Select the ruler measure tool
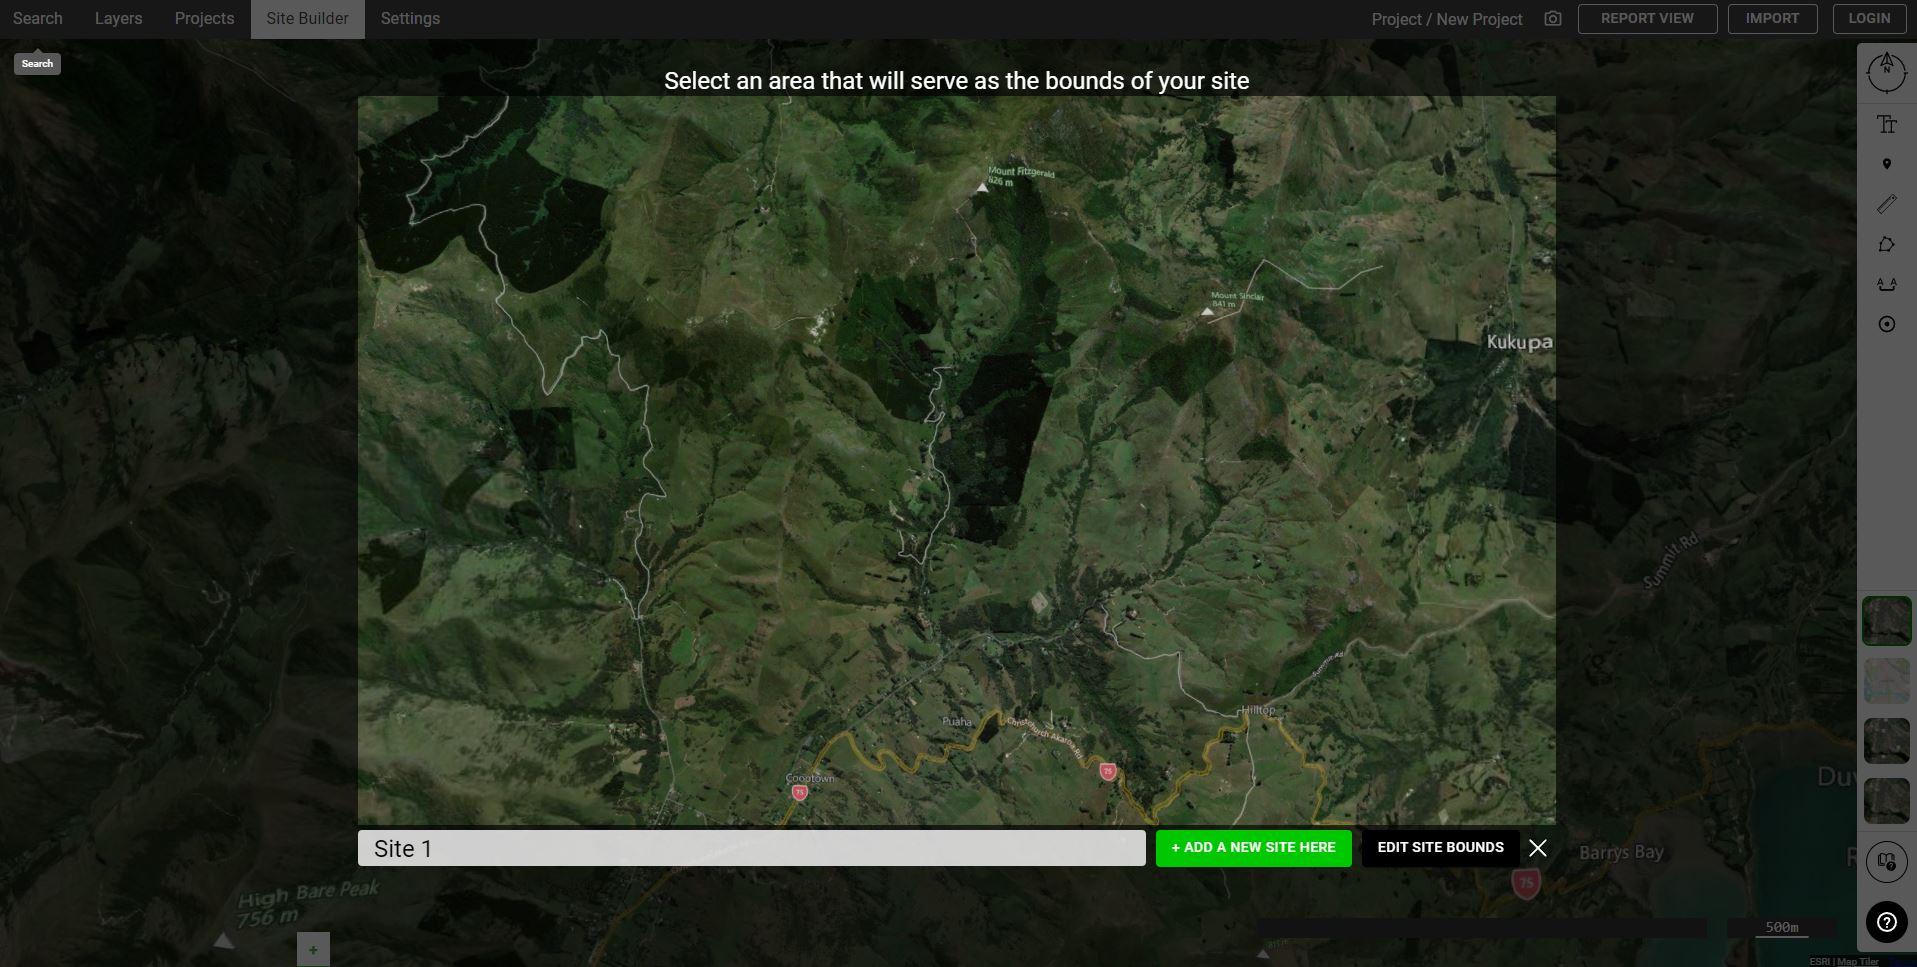This screenshot has height=967, width=1917. [1887, 204]
